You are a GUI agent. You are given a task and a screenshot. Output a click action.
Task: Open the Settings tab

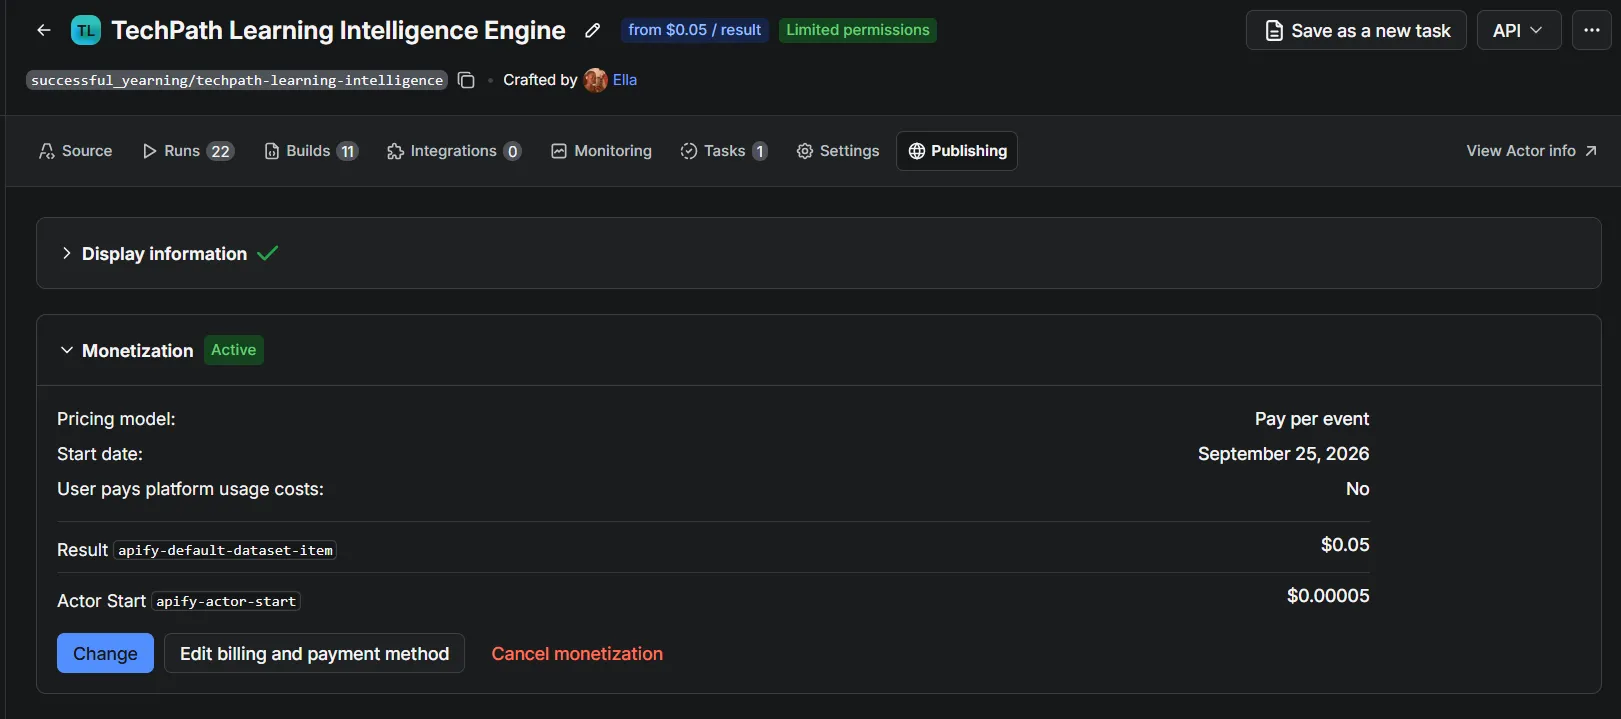pyautogui.click(x=838, y=151)
